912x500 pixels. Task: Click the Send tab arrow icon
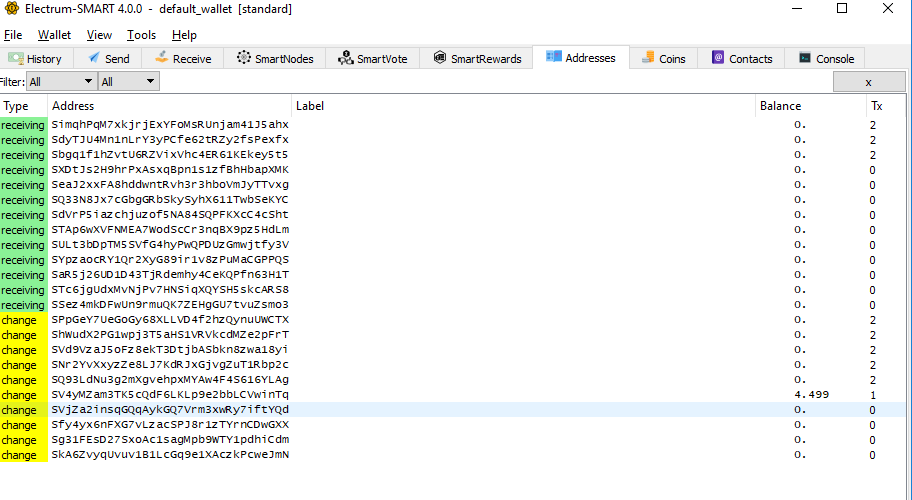[x=94, y=58]
